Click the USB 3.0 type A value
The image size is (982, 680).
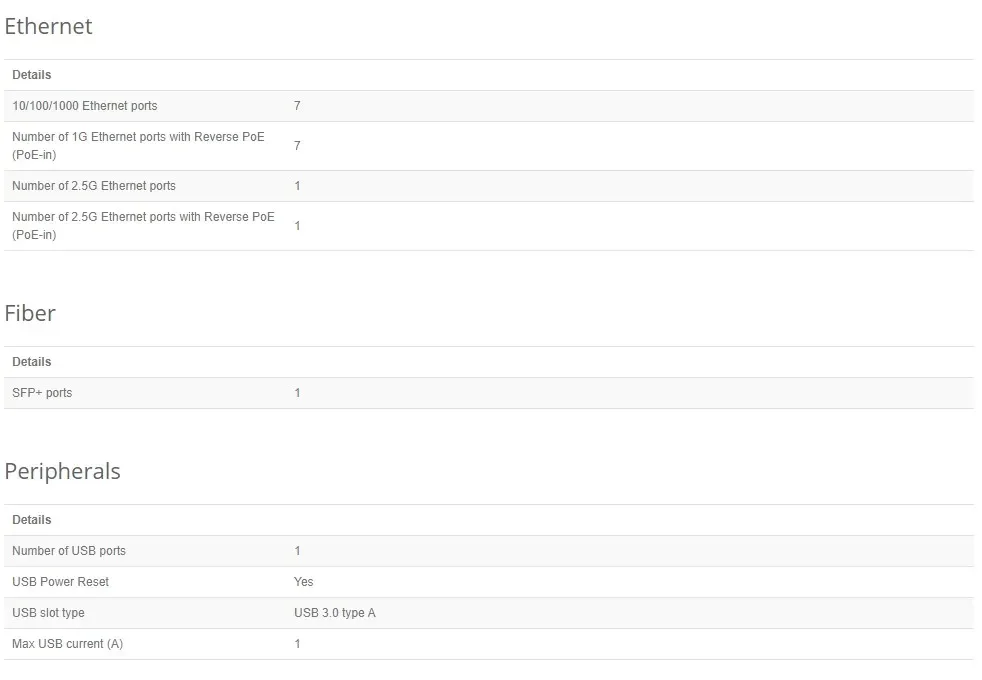(x=335, y=613)
